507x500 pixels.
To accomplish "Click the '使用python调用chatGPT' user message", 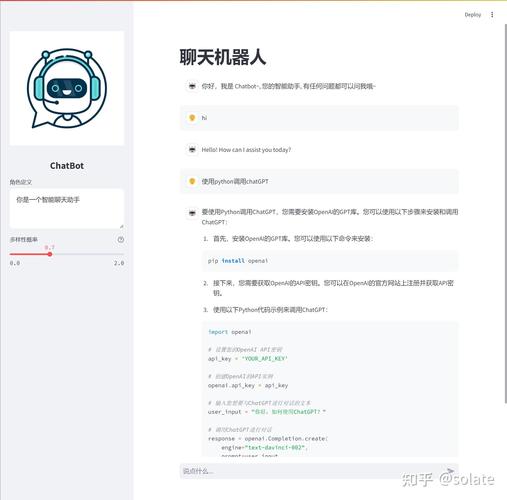I will click(235, 181).
